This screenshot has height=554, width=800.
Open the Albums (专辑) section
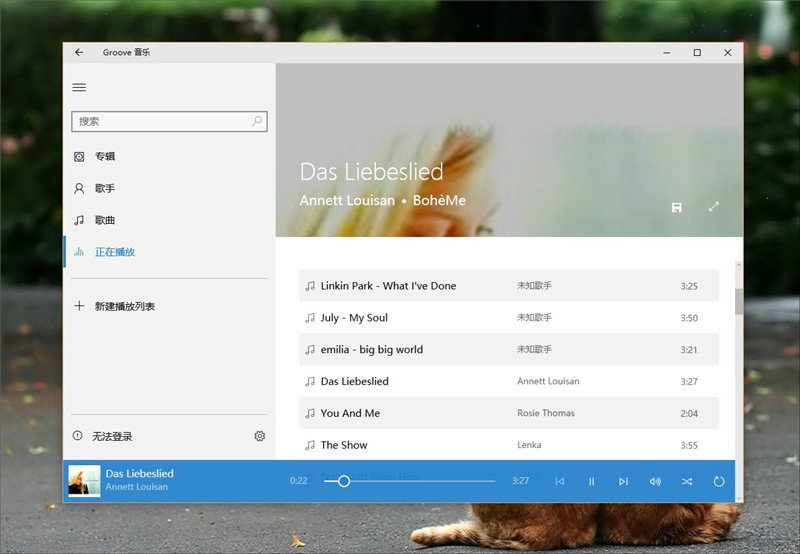click(x=105, y=156)
